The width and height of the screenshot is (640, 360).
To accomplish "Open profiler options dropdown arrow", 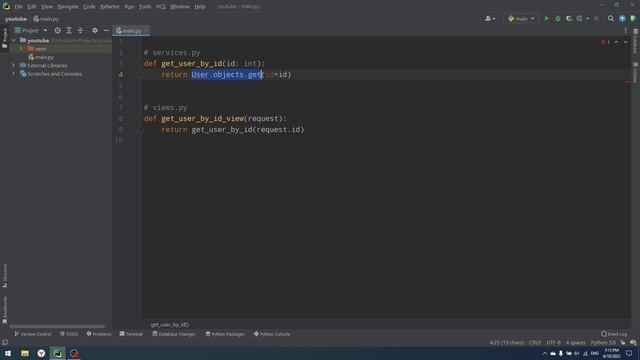I will (588, 19).
